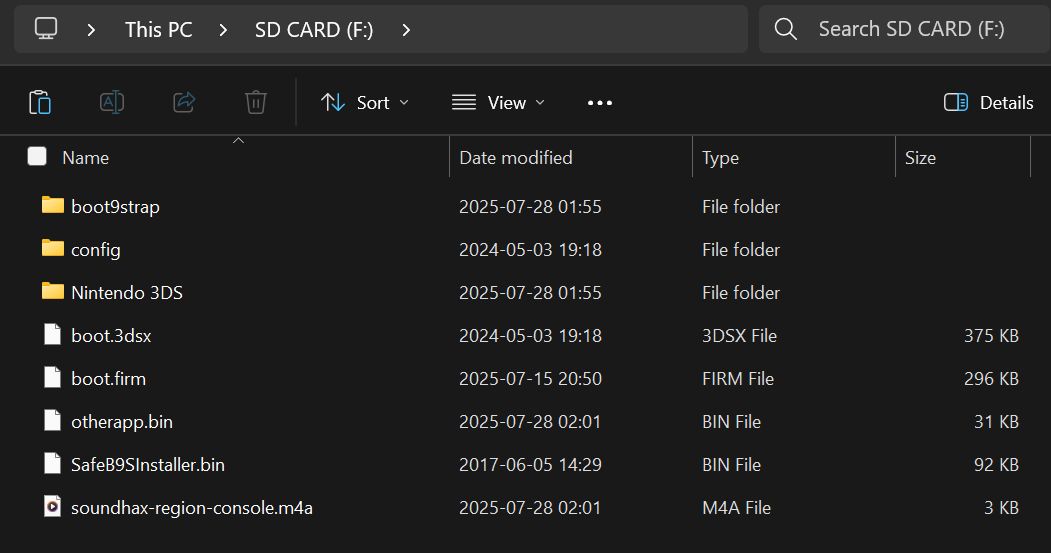Click BIN File type in otherapp.bin row
This screenshot has width=1051, height=553.
731,422
